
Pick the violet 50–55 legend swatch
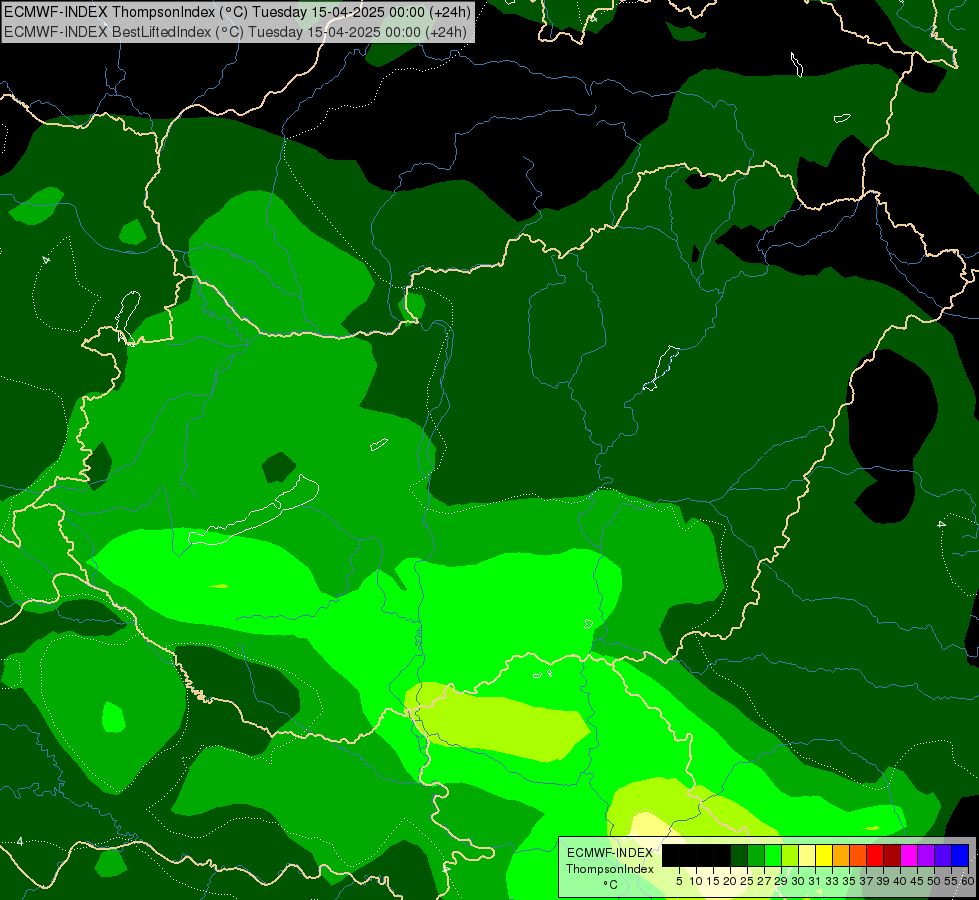coord(943,855)
